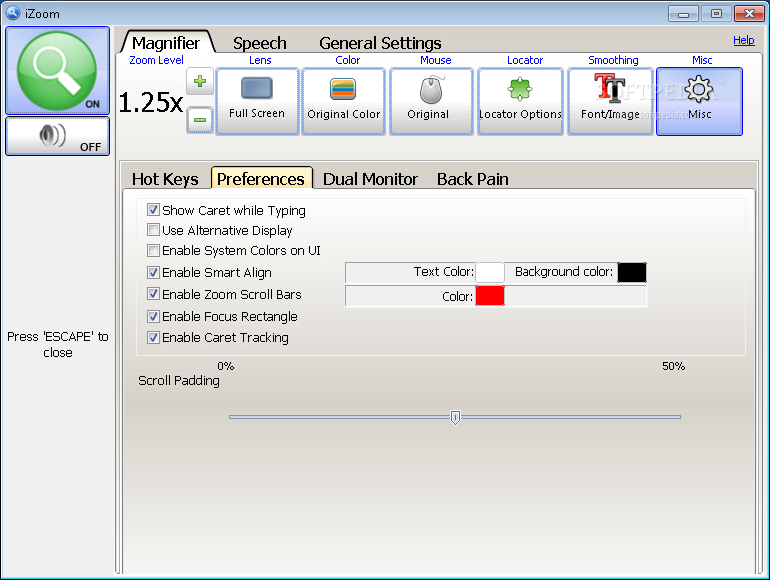Switch to the Dual Monitor tab
The height and width of the screenshot is (580, 770).
(370, 179)
